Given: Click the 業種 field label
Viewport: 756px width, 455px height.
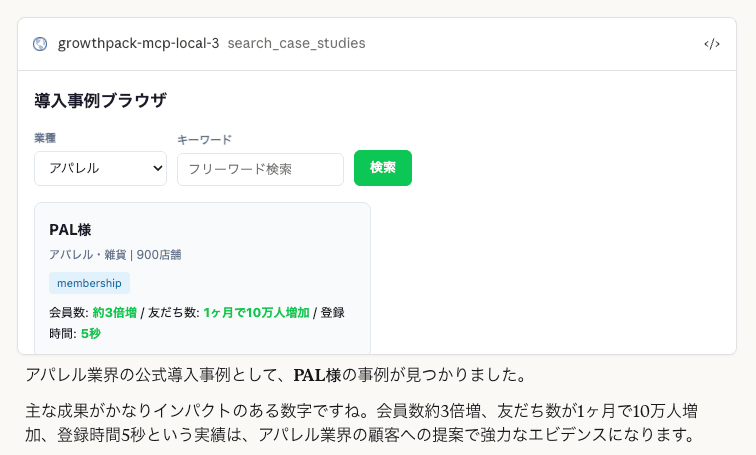Looking at the screenshot, I should [45, 137].
